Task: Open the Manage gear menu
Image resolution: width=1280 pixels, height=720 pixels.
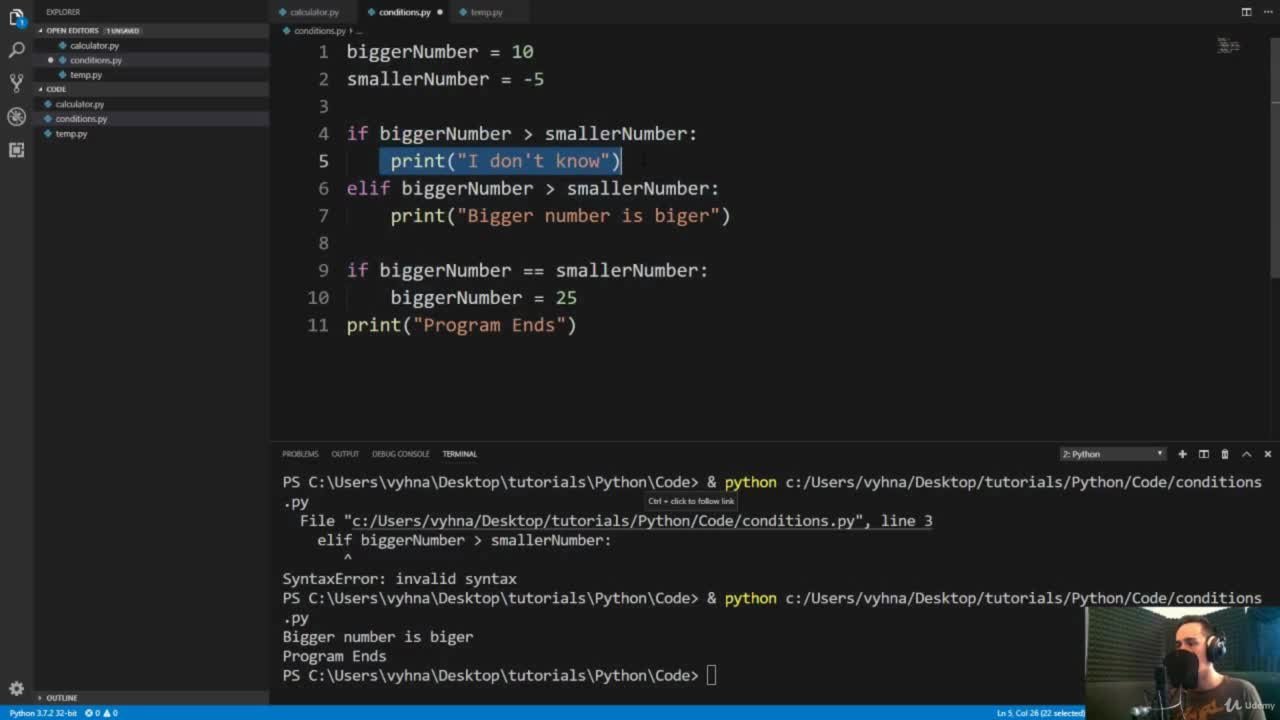Action: [x=16, y=688]
